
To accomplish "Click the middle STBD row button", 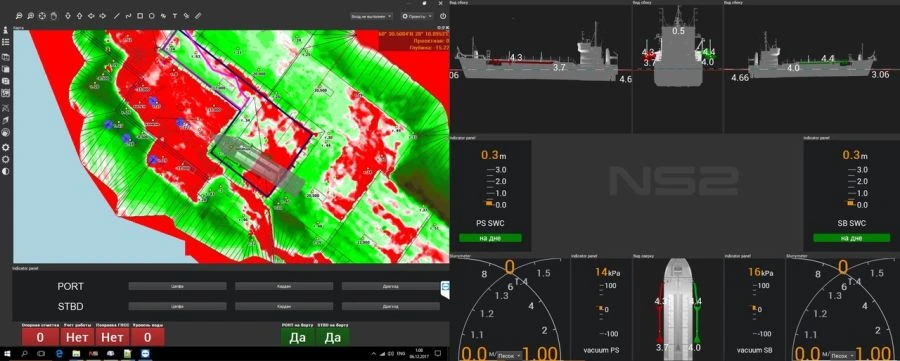I will click(x=284, y=306).
